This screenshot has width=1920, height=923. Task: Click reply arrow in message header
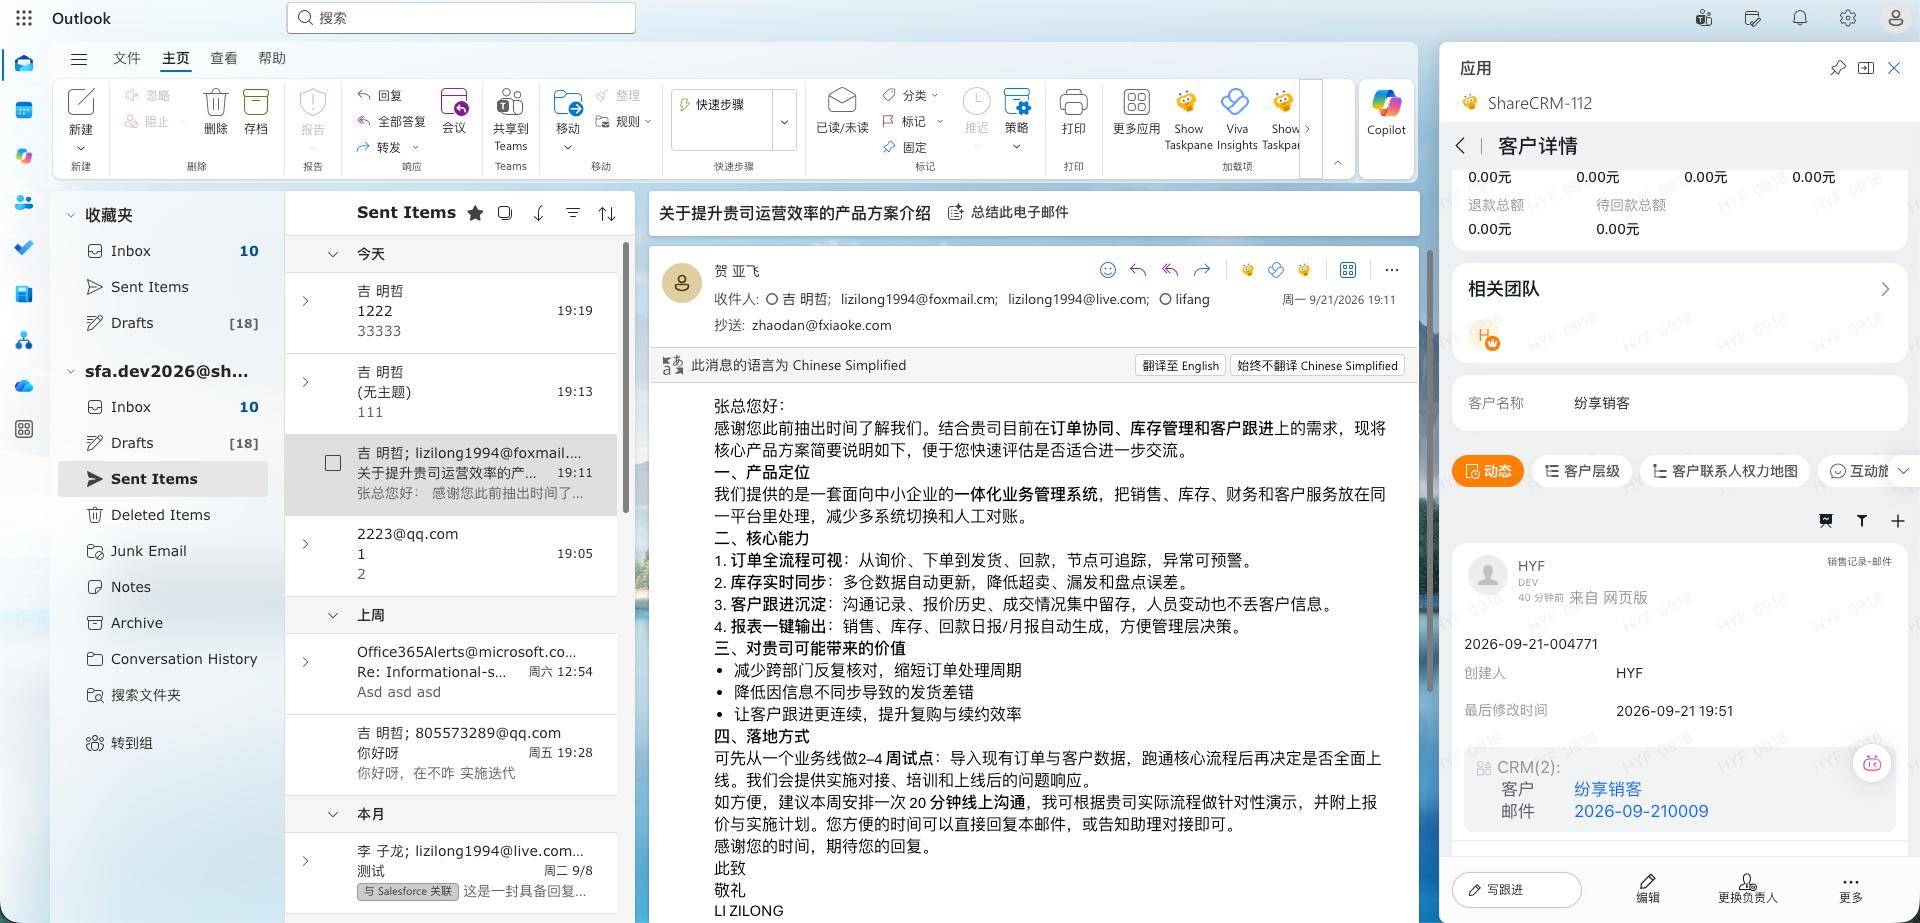click(x=1138, y=270)
